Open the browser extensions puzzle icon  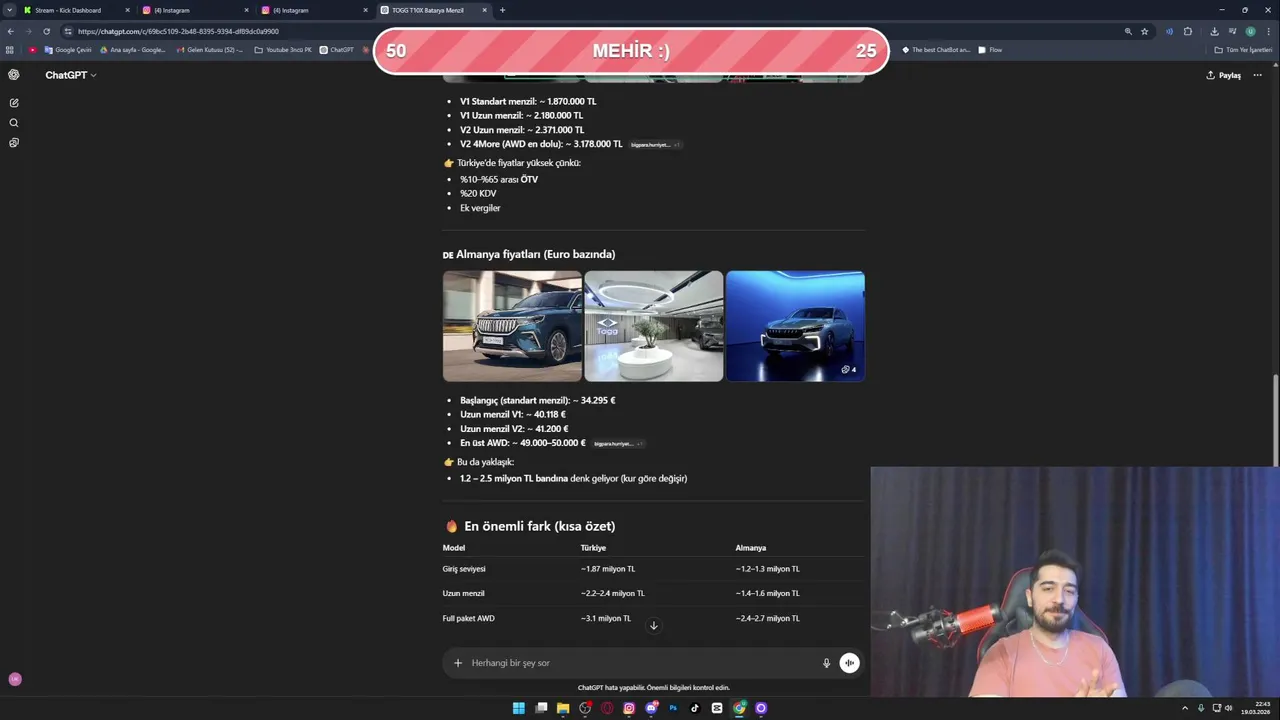(x=1188, y=31)
